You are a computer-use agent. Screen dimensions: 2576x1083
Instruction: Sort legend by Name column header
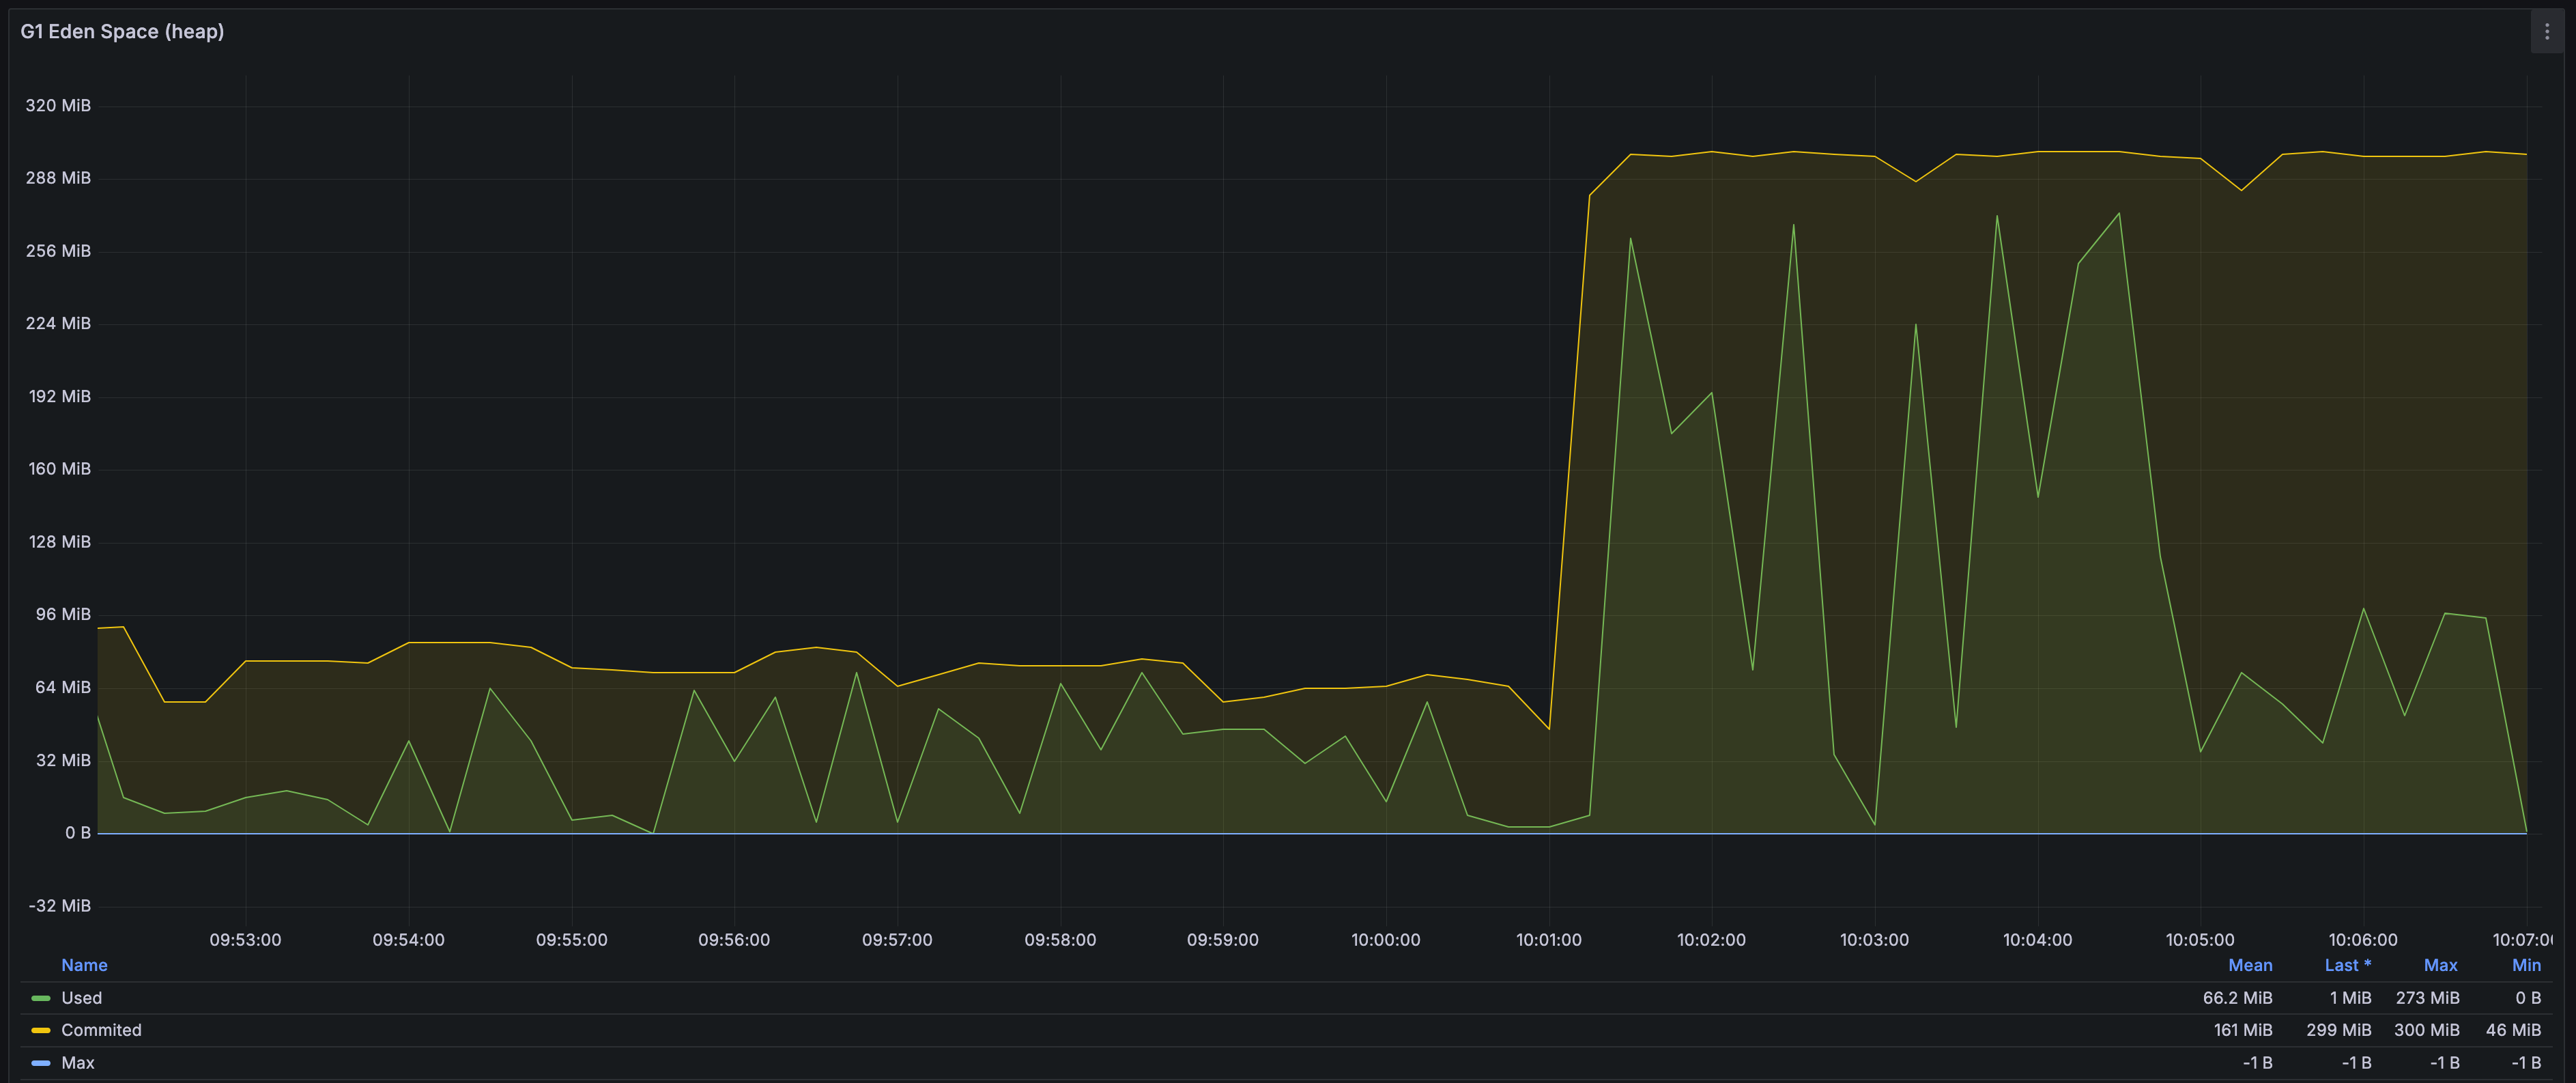pyautogui.click(x=84, y=965)
